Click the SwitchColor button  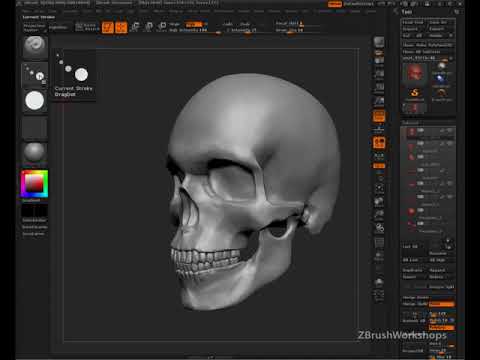pos(34,220)
